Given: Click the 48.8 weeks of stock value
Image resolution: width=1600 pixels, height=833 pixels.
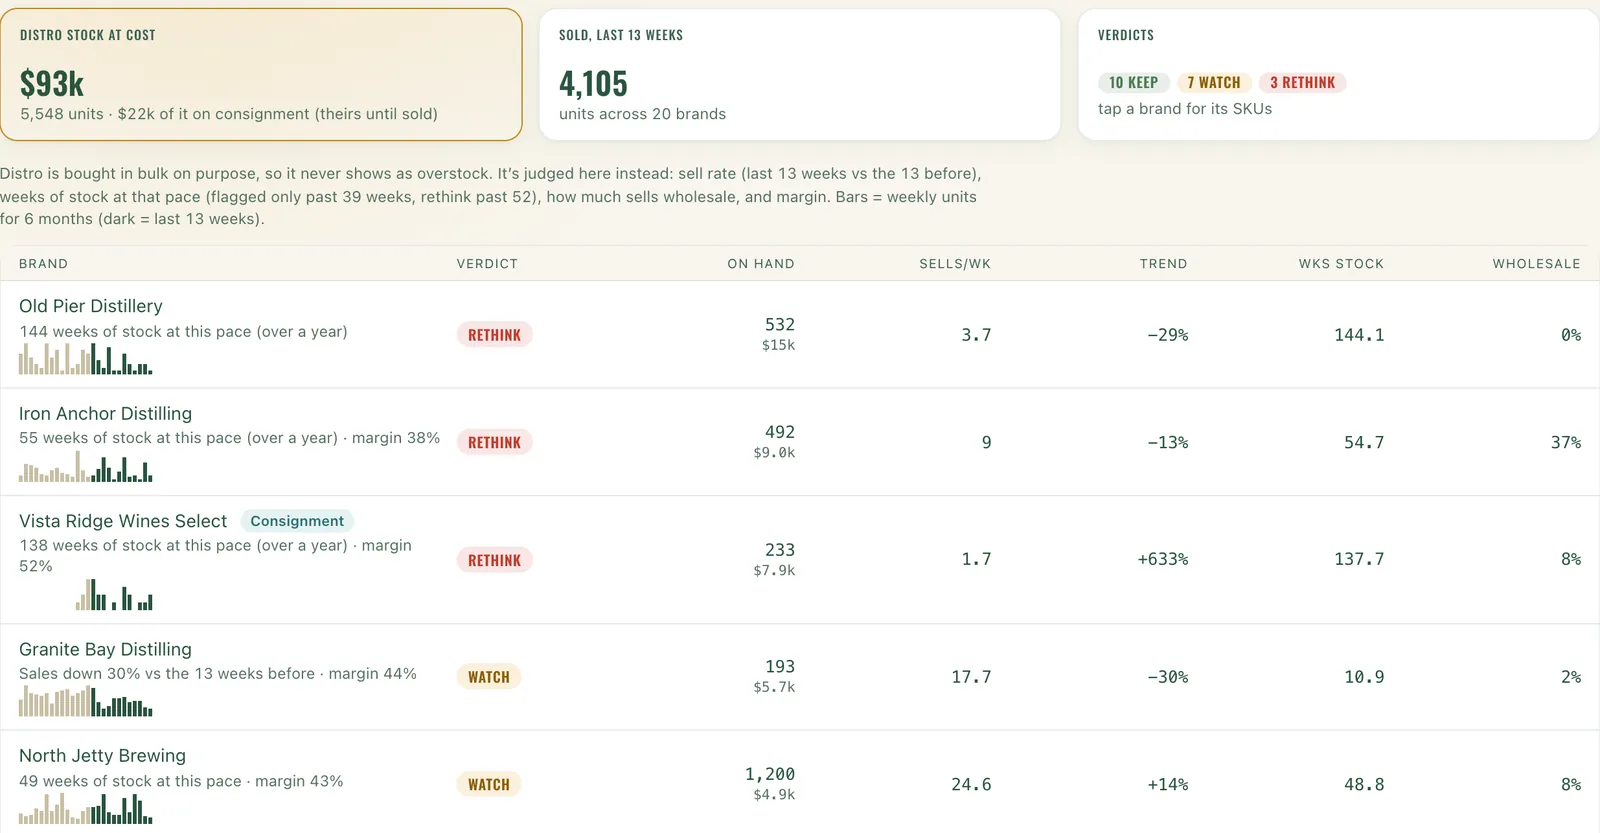Looking at the screenshot, I should (1364, 784).
